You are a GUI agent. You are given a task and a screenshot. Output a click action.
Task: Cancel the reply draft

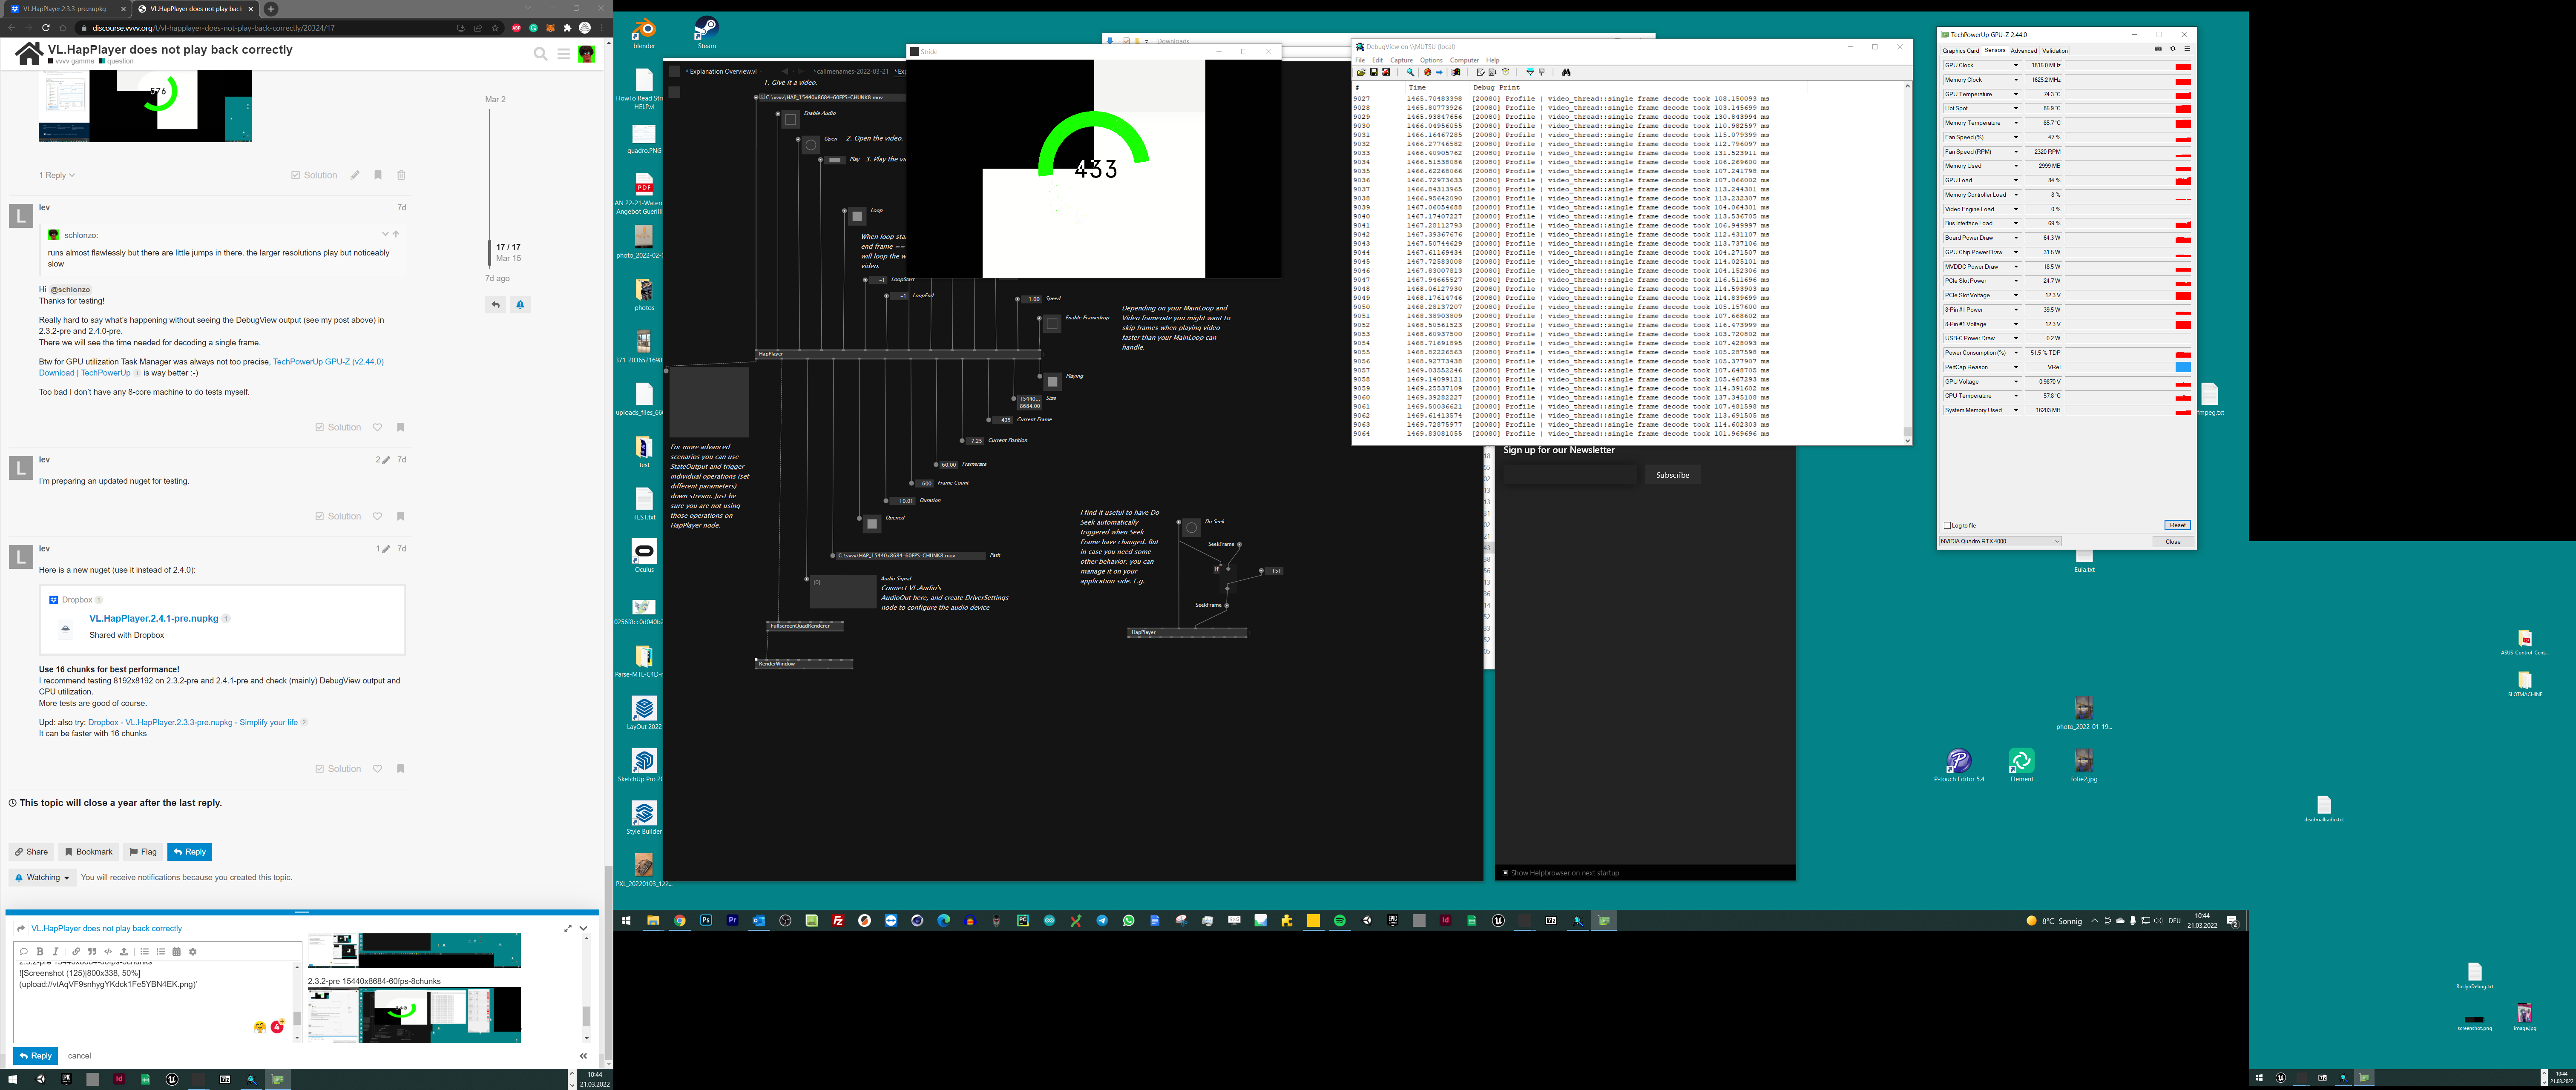[x=79, y=1056]
